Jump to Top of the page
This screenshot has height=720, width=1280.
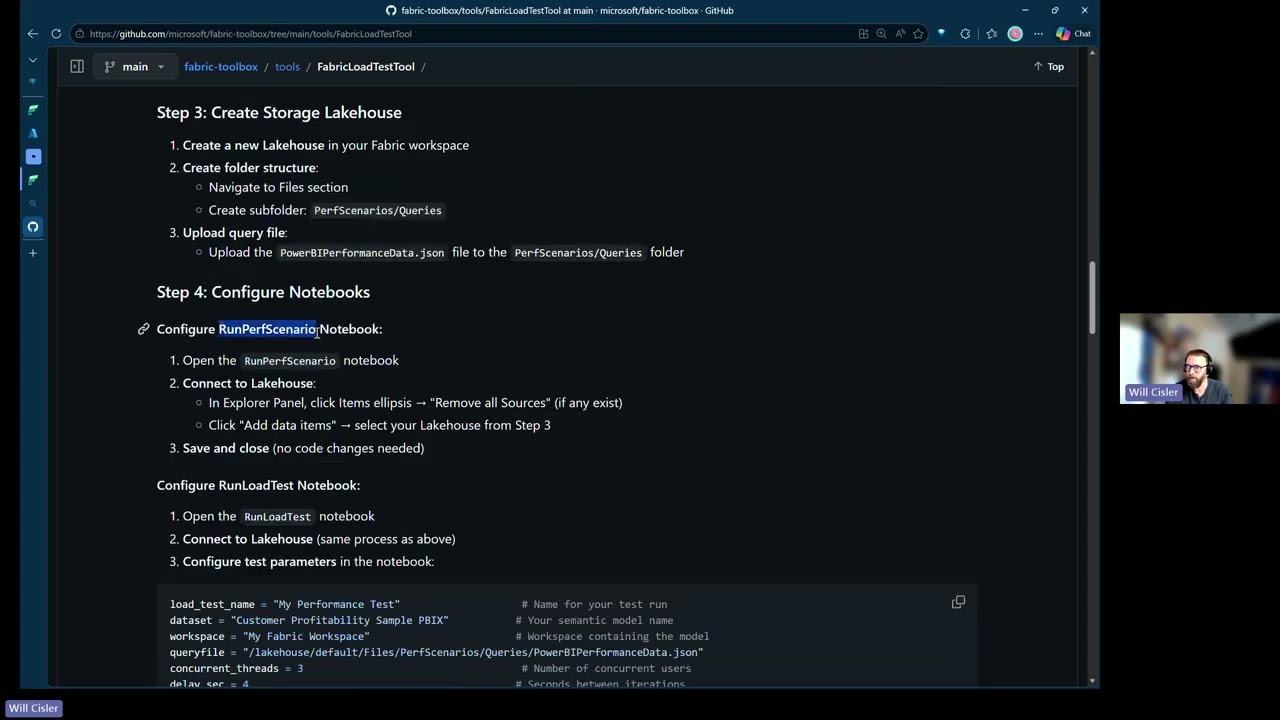tap(1048, 67)
